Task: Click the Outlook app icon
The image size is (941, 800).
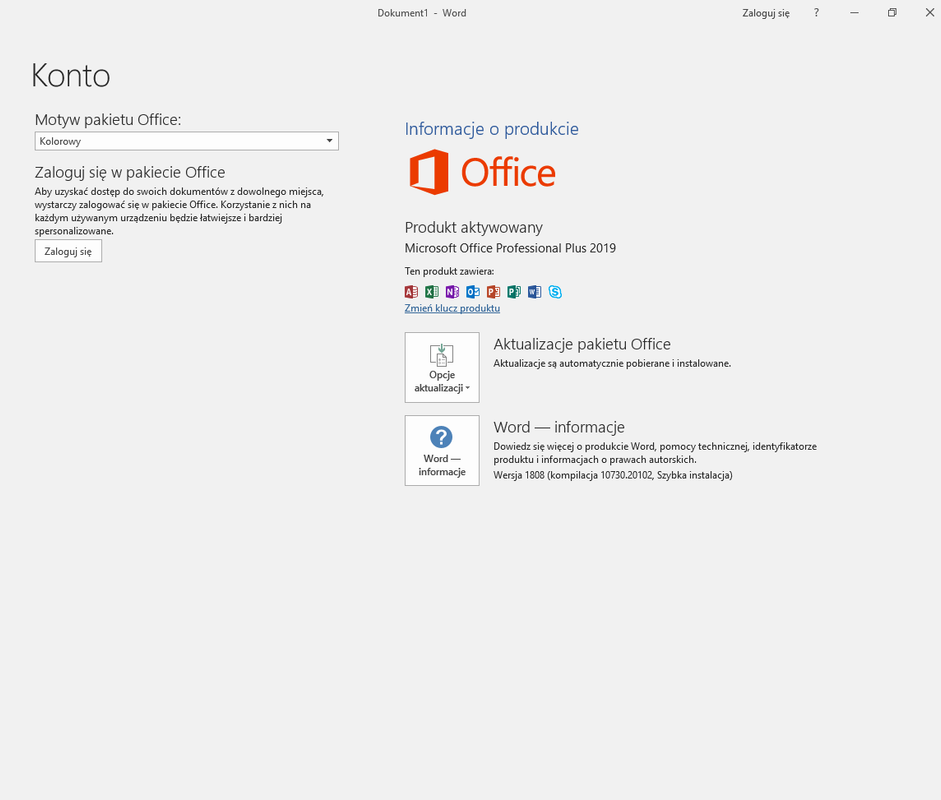Action: click(x=473, y=292)
